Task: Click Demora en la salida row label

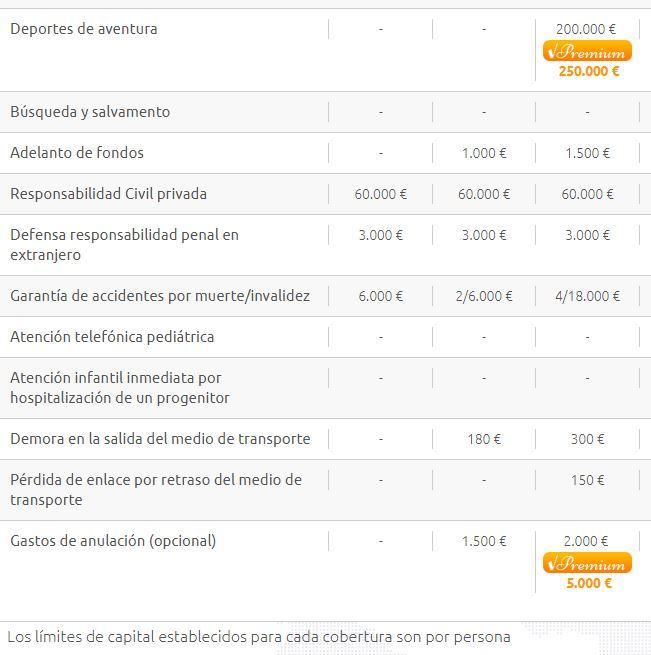Action: click(160, 439)
